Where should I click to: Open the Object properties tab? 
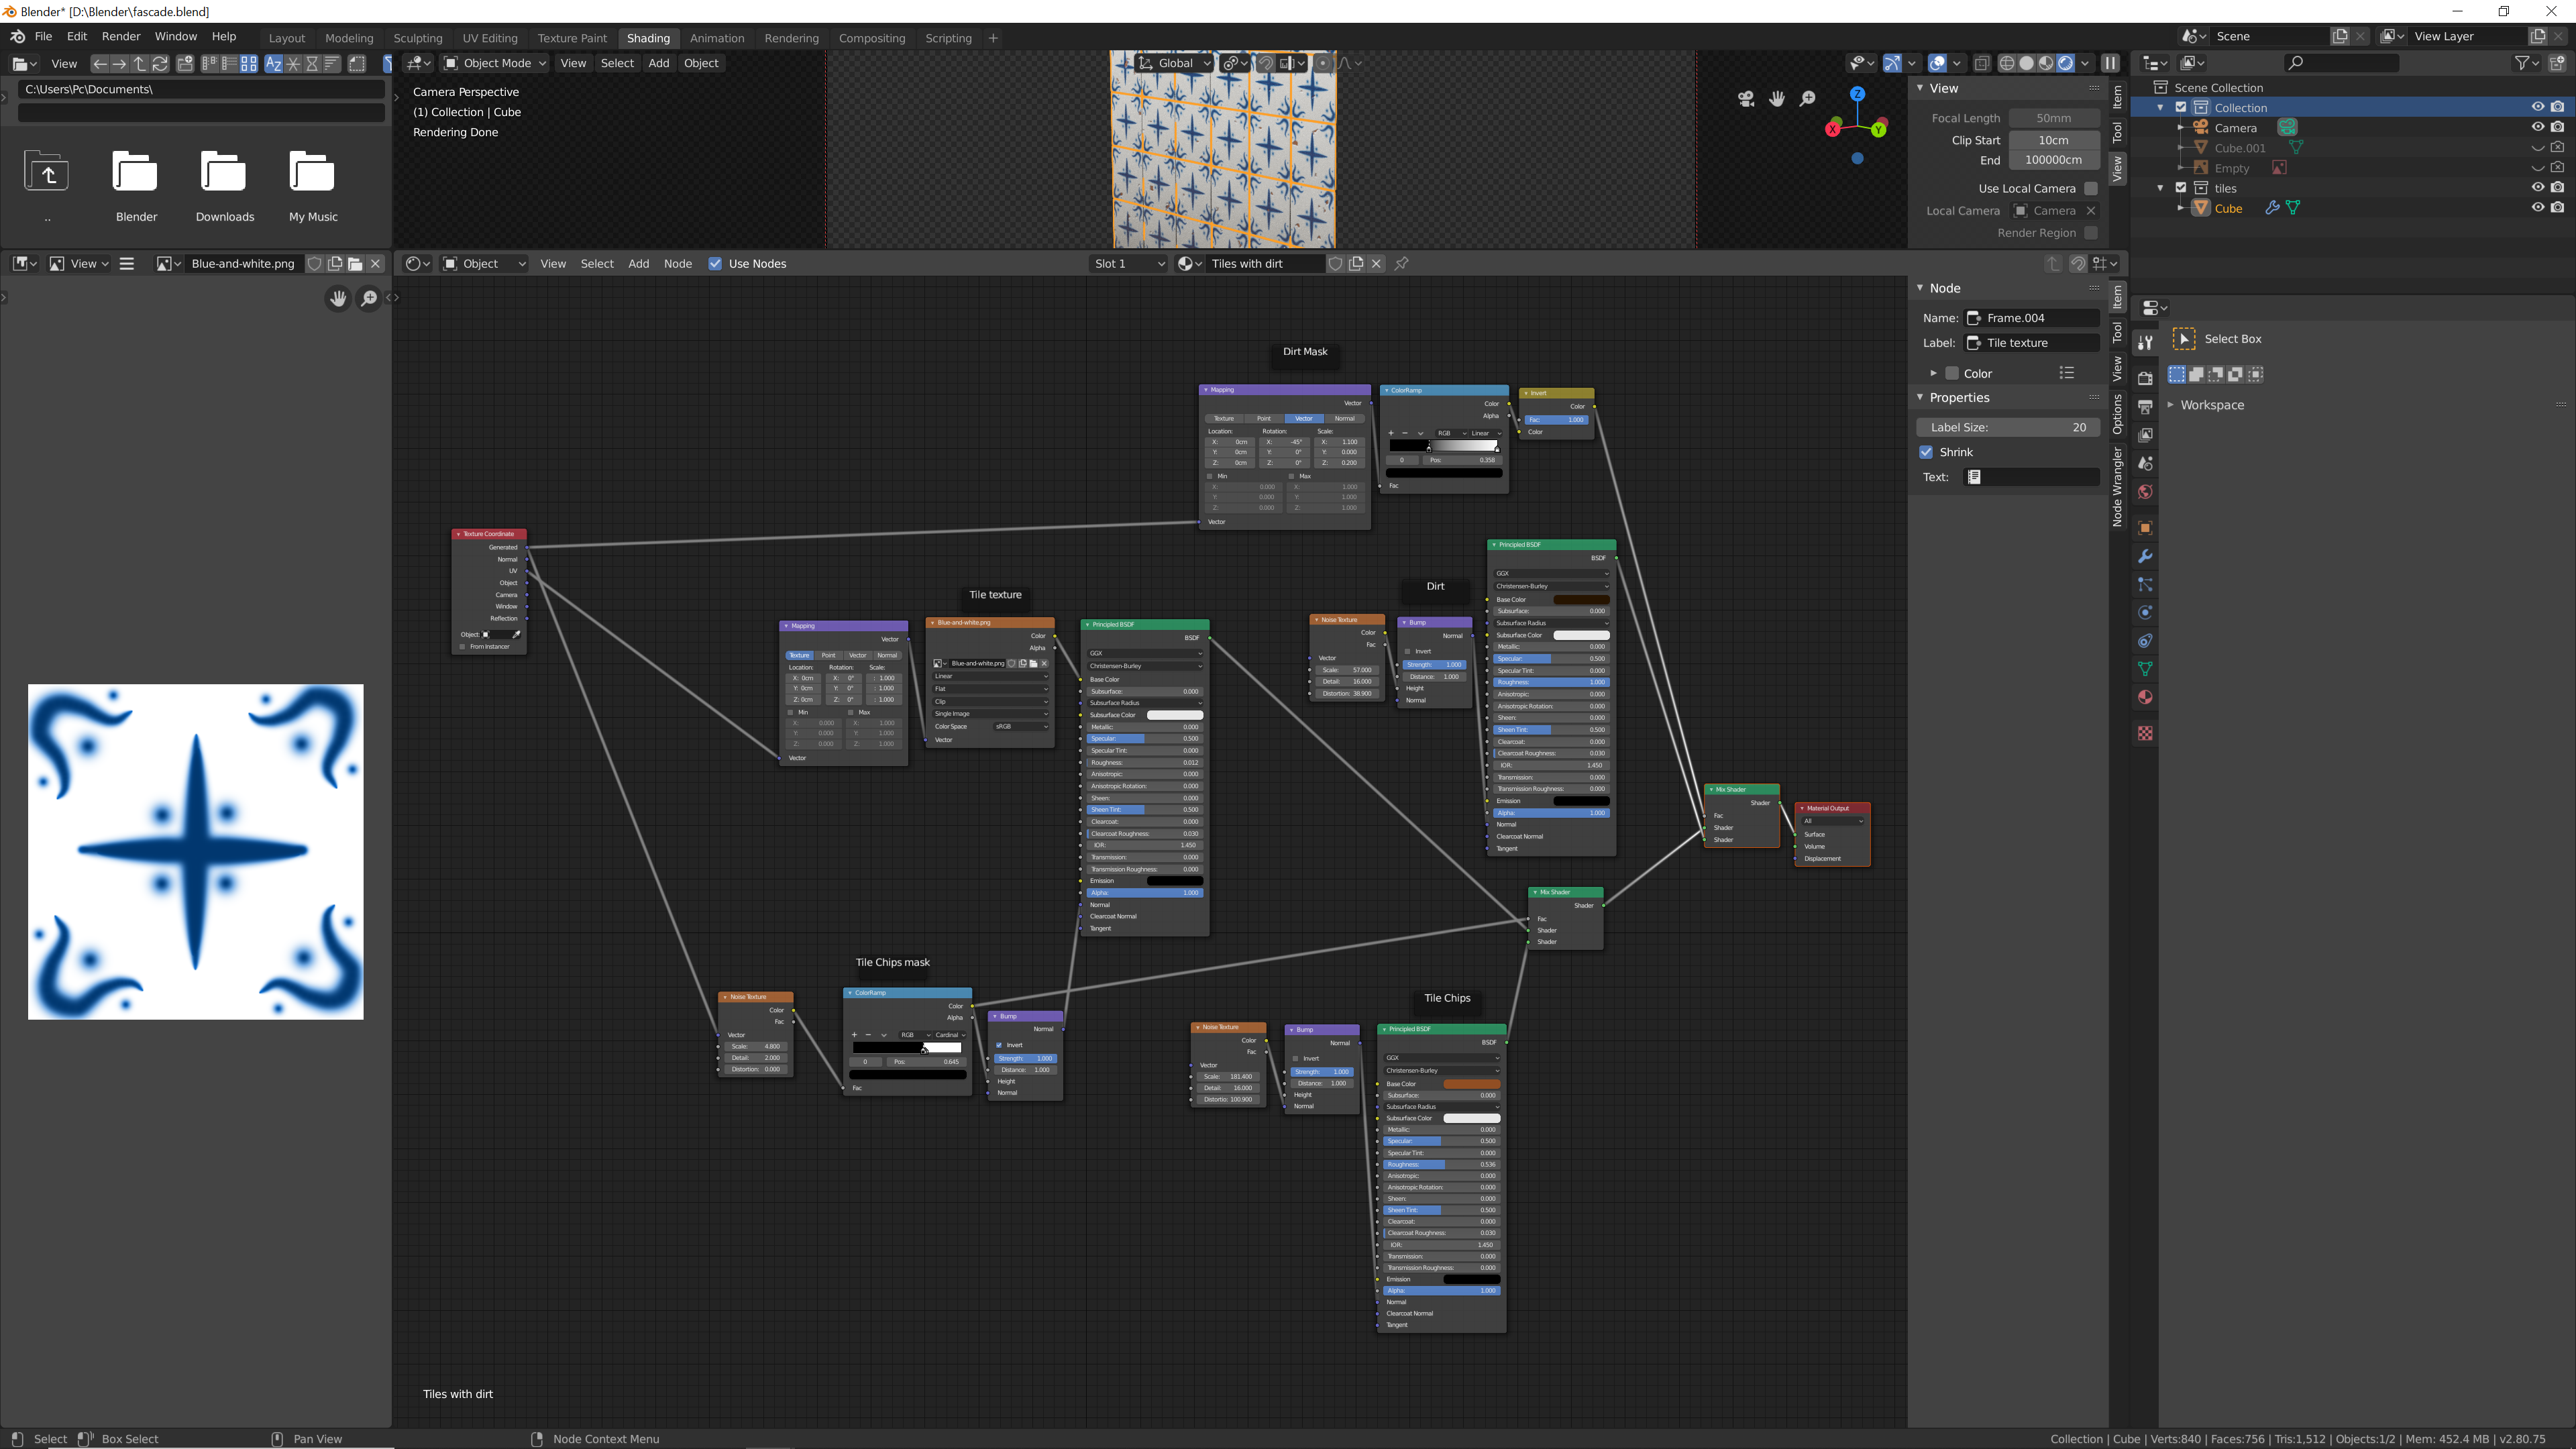coord(2145,528)
